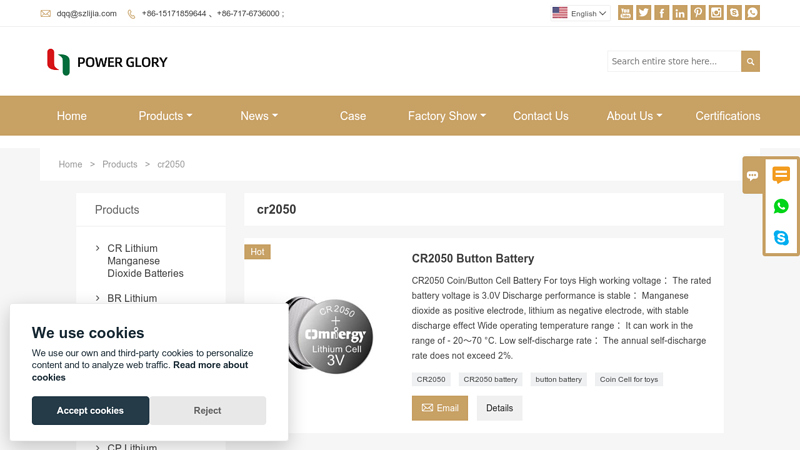The width and height of the screenshot is (800, 450).
Task: Open WhatsApp chat in side widget
Action: click(781, 206)
